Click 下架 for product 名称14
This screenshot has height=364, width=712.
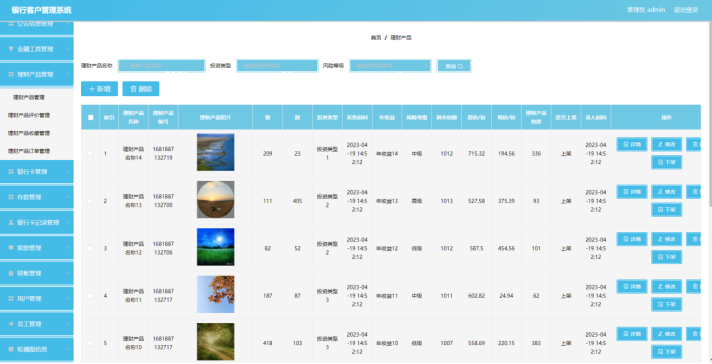pyautogui.click(x=667, y=162)
